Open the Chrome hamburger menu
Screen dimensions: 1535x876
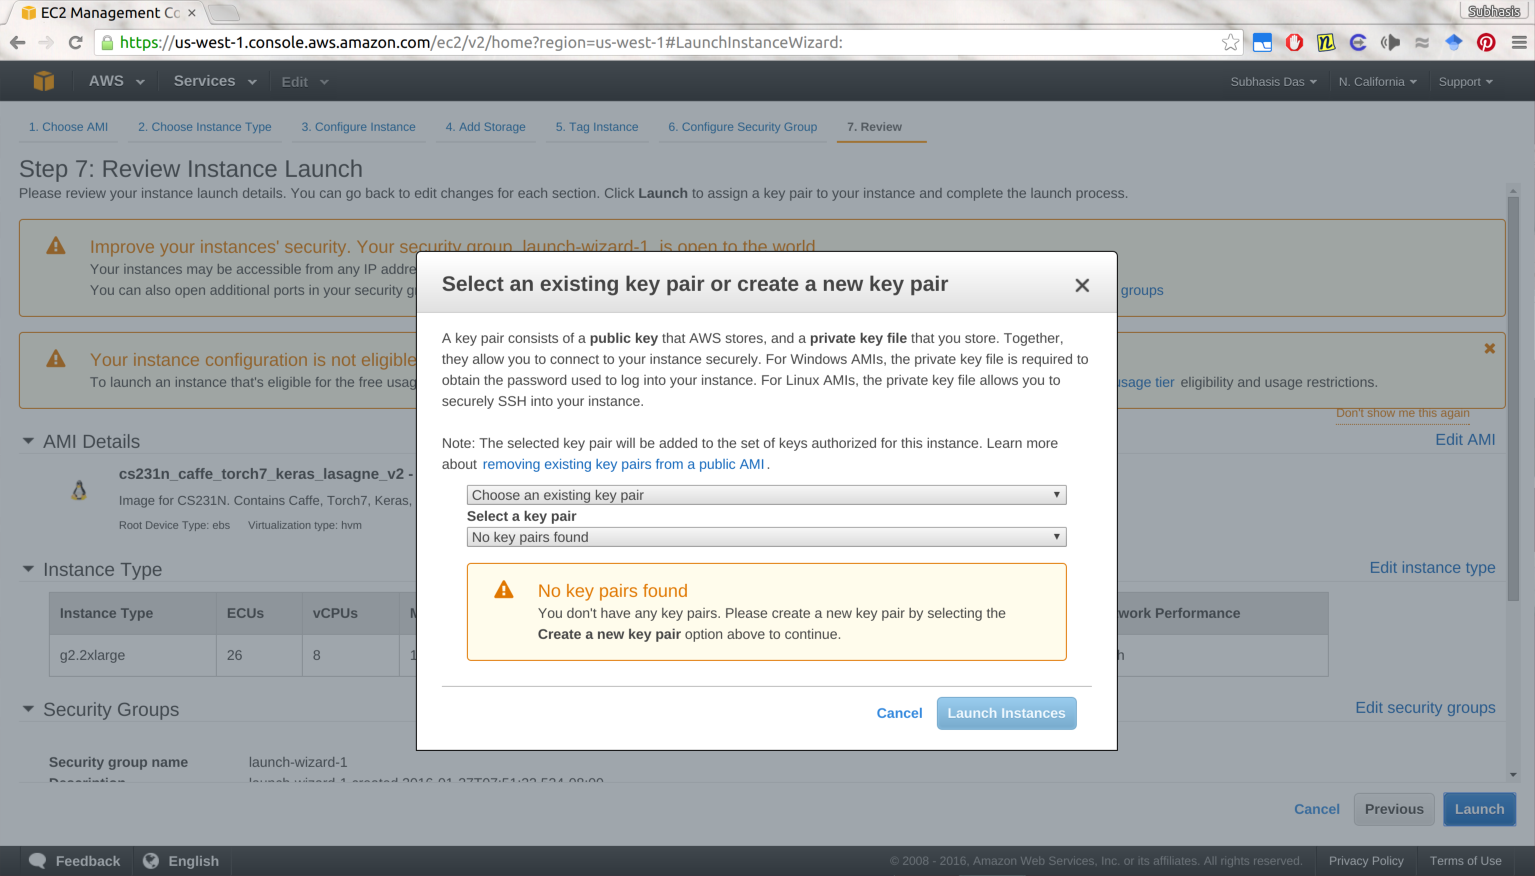click(1518, 42)
